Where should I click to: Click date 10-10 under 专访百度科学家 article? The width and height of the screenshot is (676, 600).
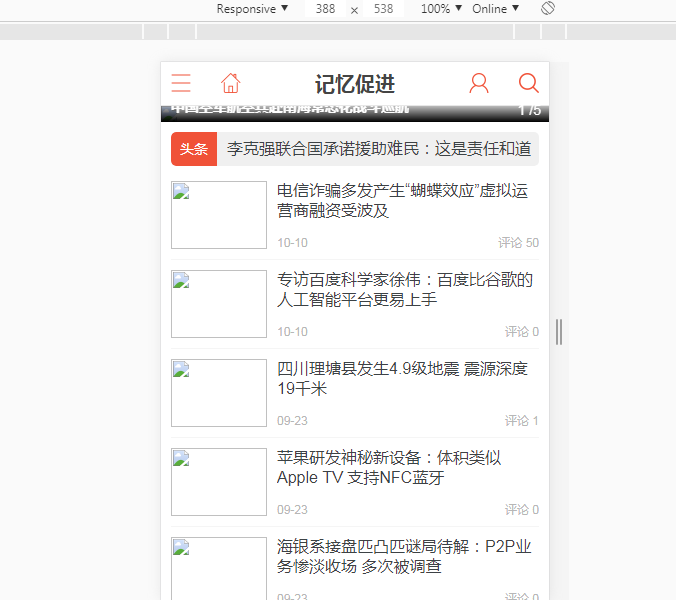pyautogui.click(x=292, y=331)
